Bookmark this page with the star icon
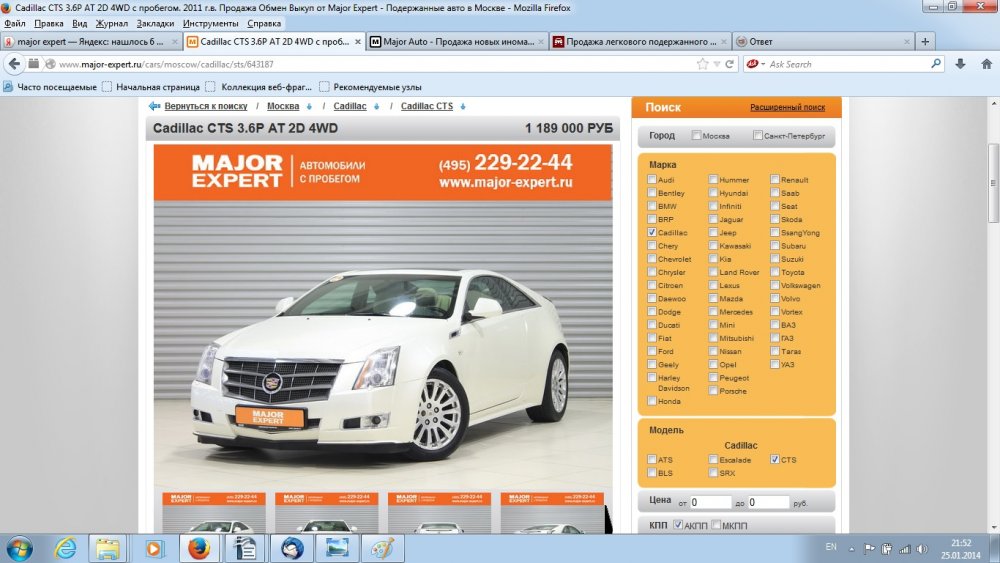Viewport: 1000px width, 563px height. (703, 64)
